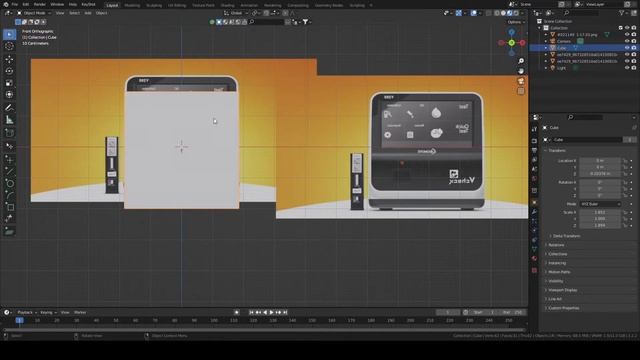640x360 pixels.
Task: Expand the Collections panel
Action: coord(558,254)
